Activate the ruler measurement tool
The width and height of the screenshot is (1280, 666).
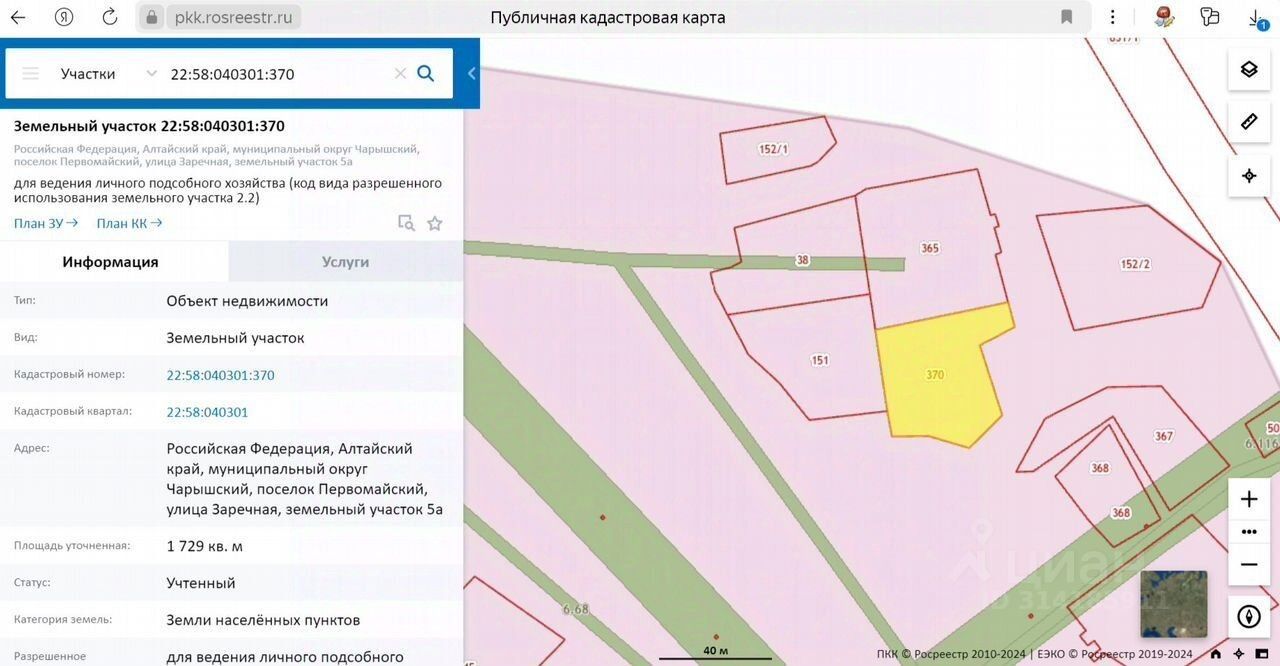[1249, 122]
